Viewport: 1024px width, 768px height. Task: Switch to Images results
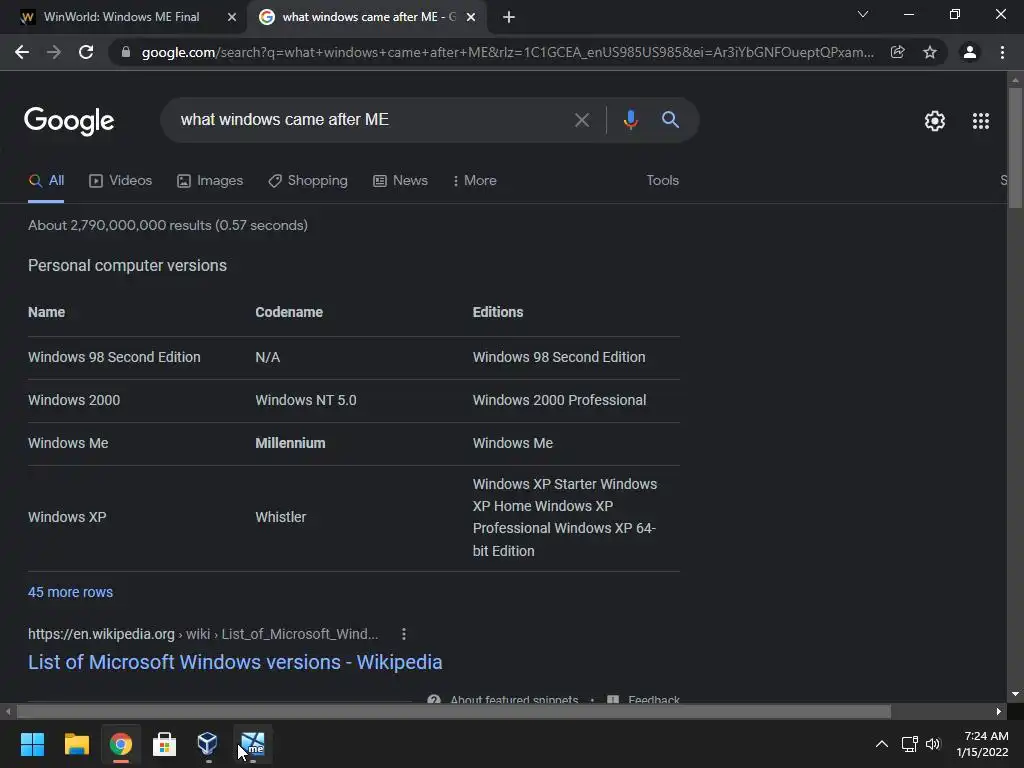(x=210, y=181)
